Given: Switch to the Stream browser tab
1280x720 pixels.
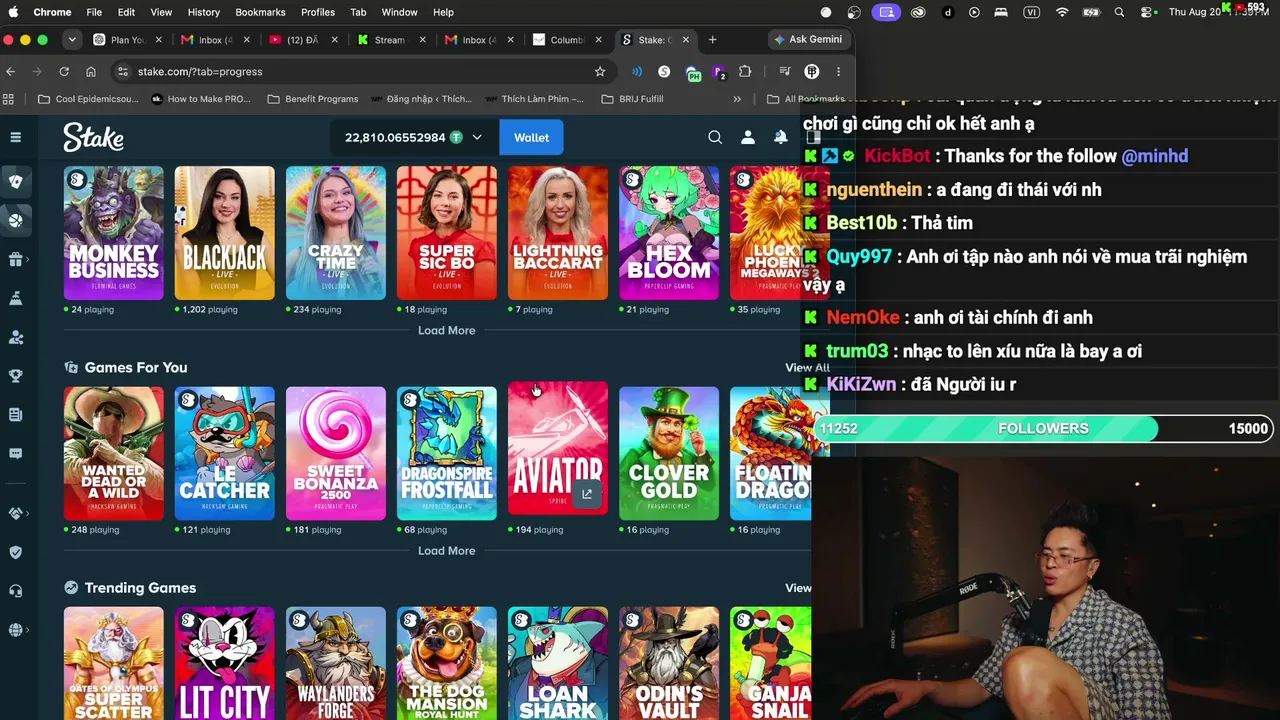Looking at the screenshot, I should [390, 40].
